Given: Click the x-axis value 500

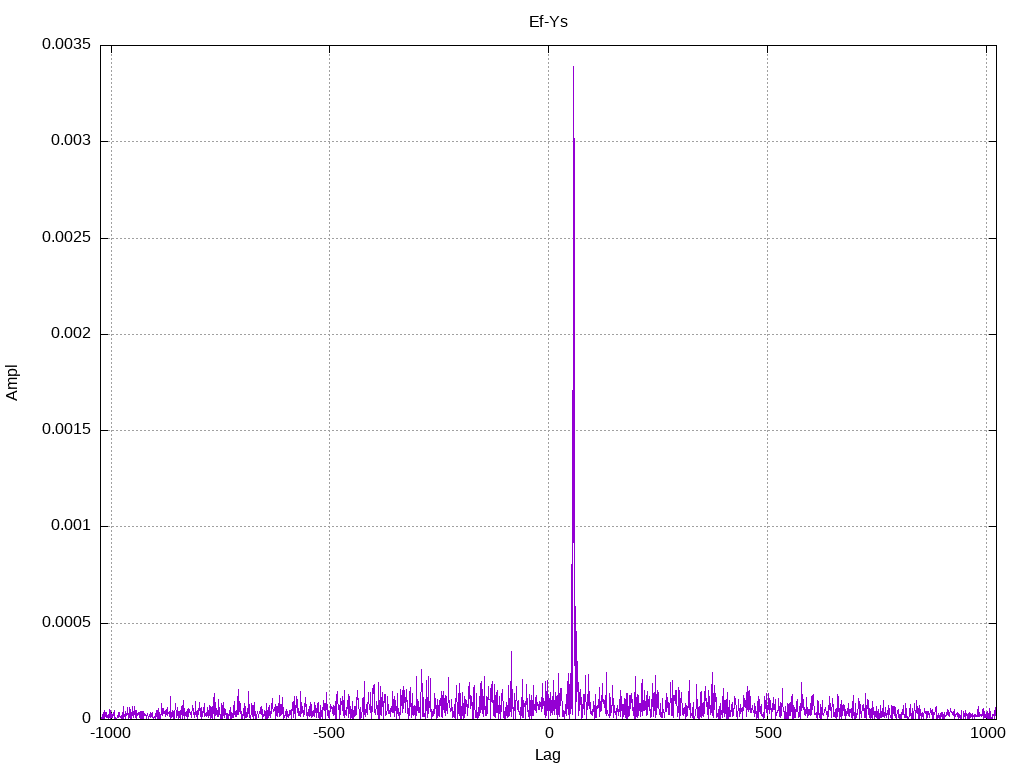Looking at the screenshot, I should click(x=768, y=733).
